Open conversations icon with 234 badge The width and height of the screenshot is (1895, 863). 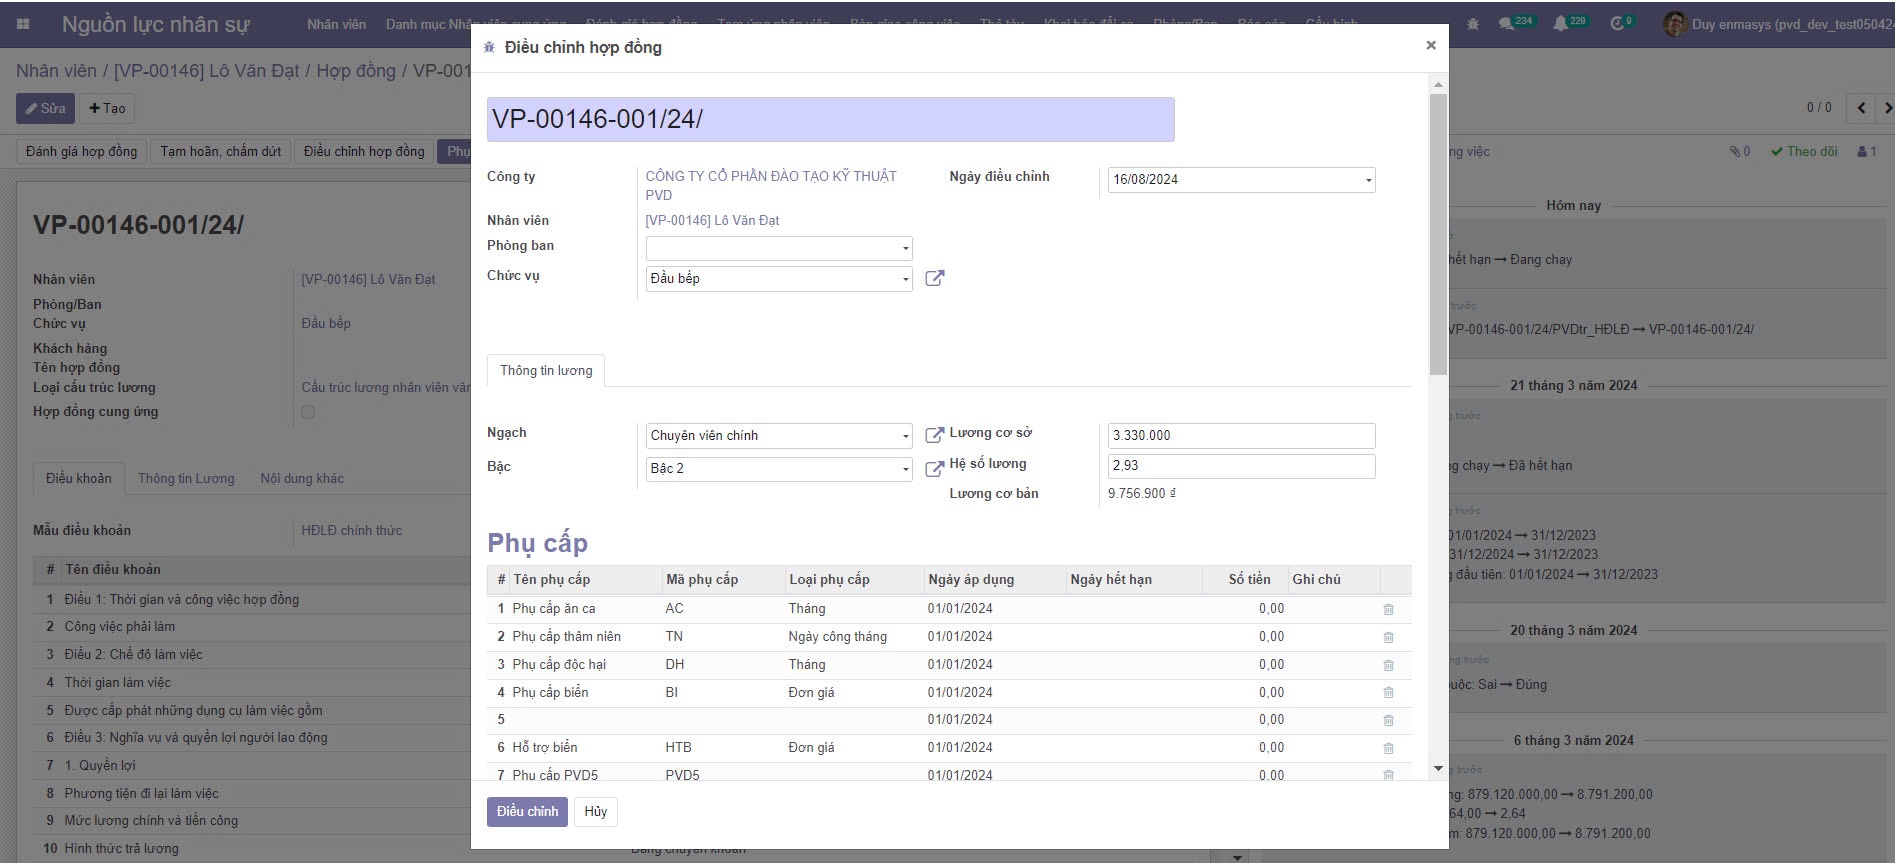pyautogui.click(x=1508, y=24)
